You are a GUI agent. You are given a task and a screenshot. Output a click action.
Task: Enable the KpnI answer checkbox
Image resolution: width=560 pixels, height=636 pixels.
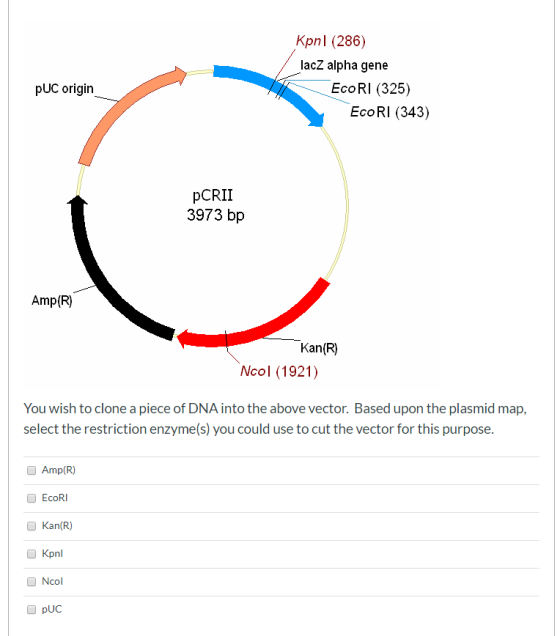pos(31,554)
